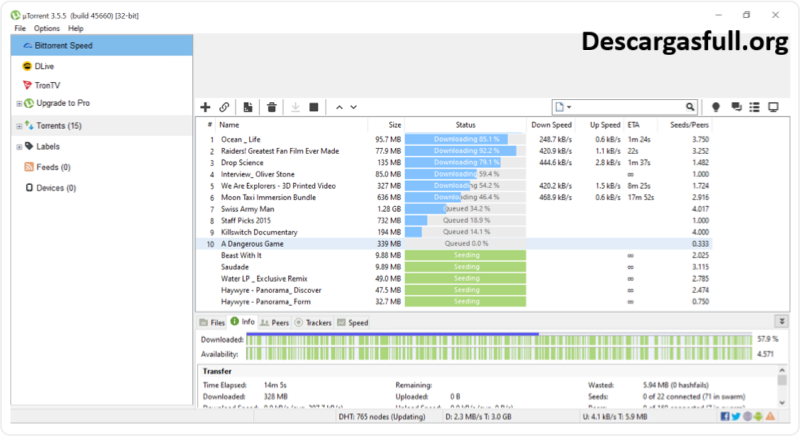Open the Options menu
Viewport: 800px width, 437px height.
point(46,29)
